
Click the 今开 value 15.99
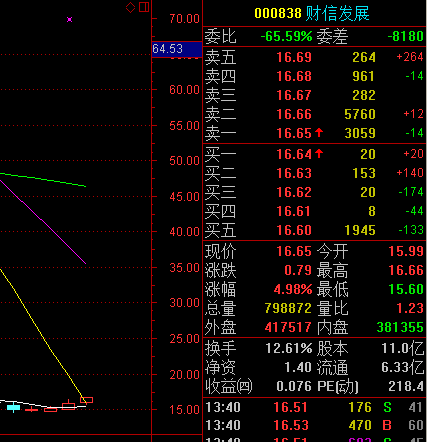(406, 251)
